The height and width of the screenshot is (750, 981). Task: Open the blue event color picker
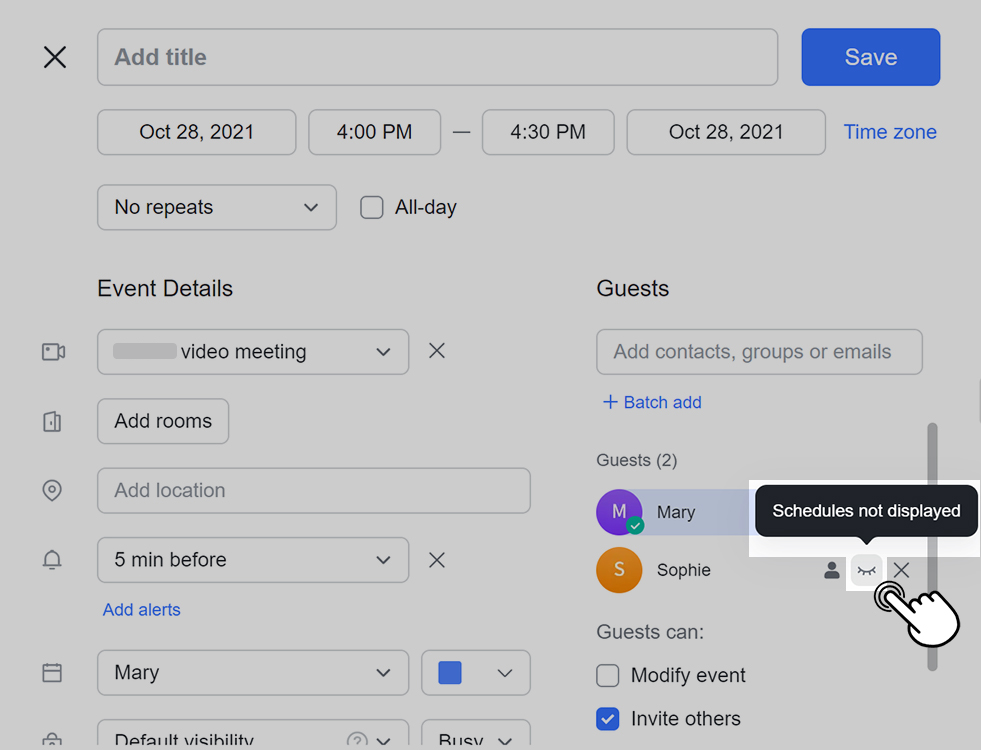pos(476,673)
